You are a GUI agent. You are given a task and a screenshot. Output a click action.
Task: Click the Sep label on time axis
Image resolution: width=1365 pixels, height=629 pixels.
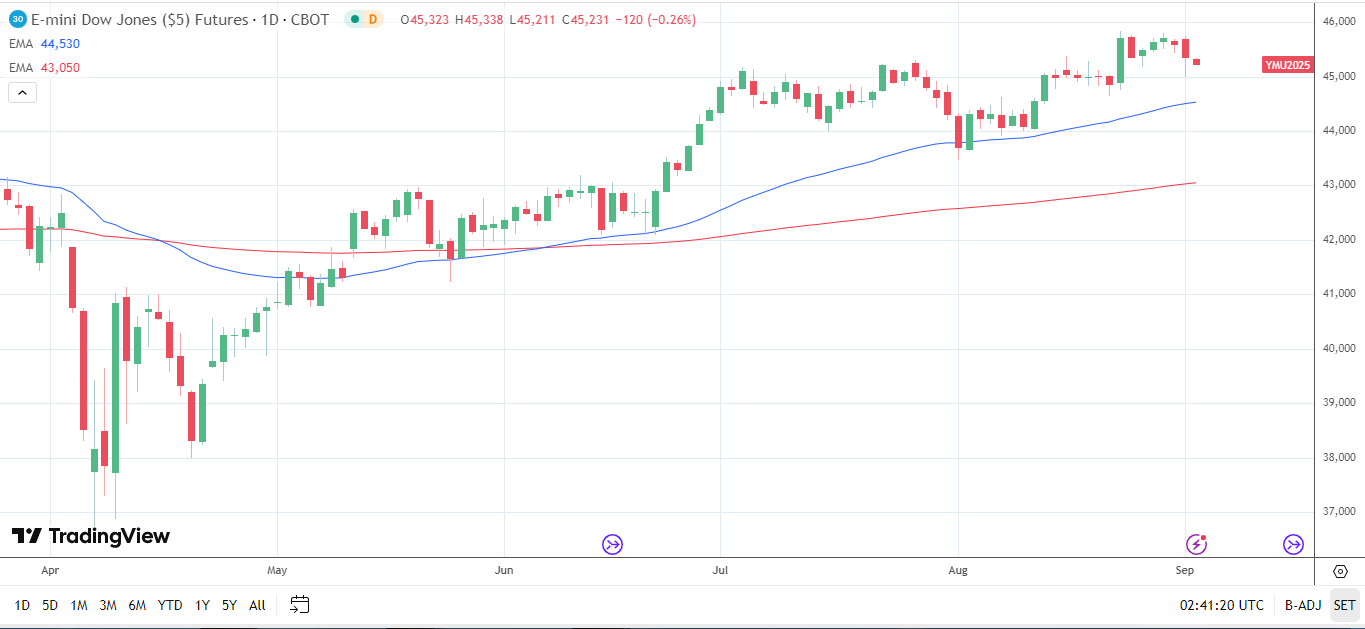pos(1186,571)
